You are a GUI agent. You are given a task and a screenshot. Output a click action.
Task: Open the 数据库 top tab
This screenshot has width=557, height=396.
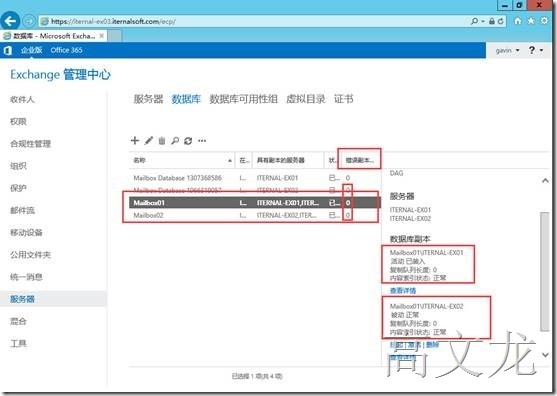[186, 99]
